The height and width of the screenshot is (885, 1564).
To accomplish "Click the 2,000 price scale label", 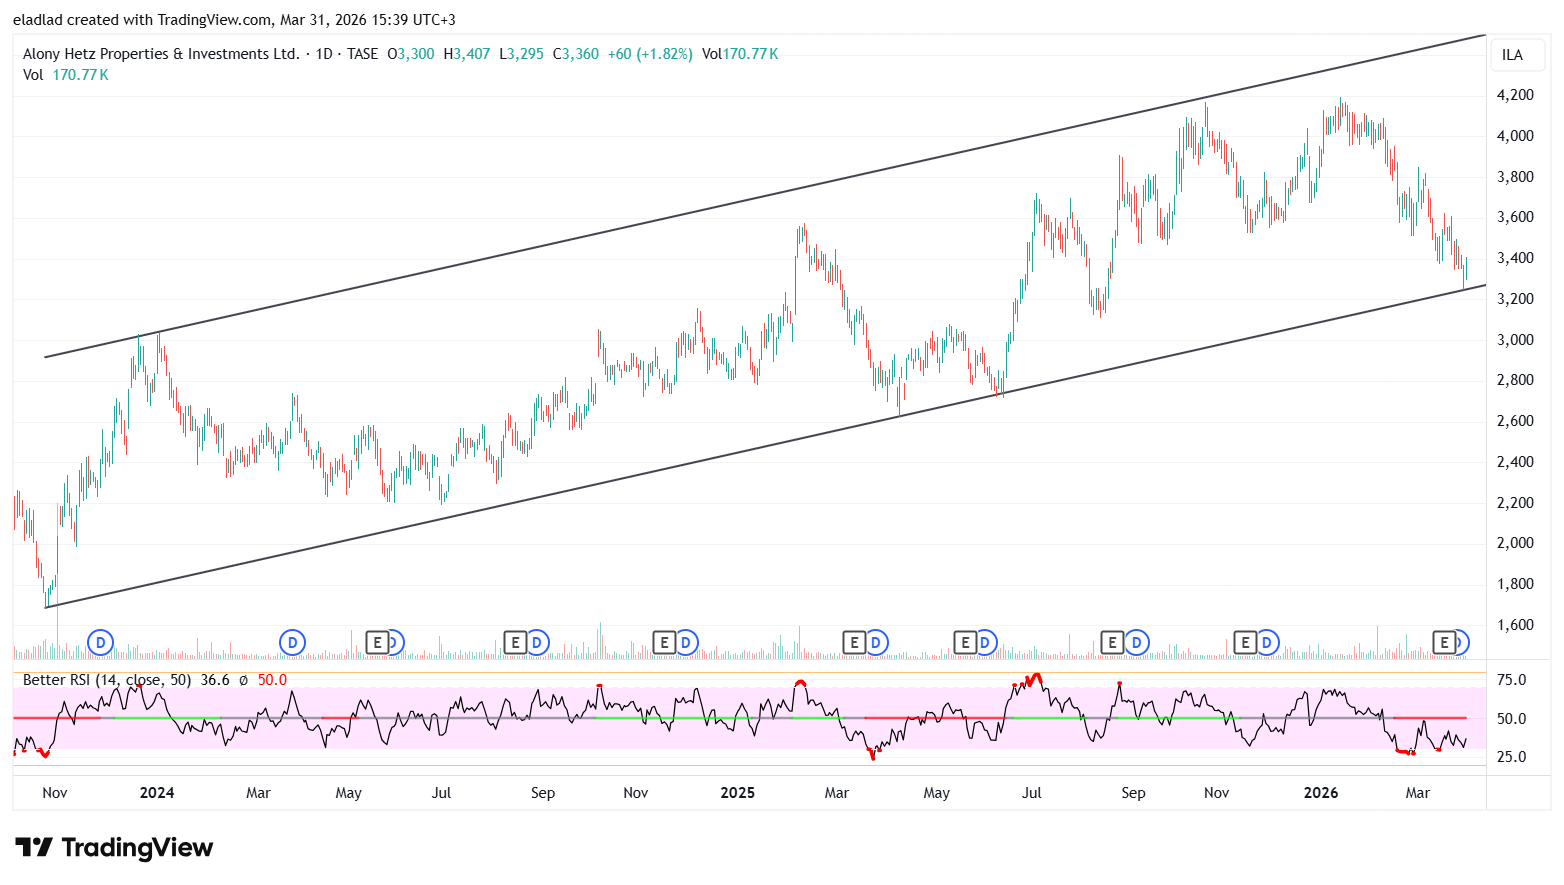I will pyautogui.click(x=1515, y=543).
